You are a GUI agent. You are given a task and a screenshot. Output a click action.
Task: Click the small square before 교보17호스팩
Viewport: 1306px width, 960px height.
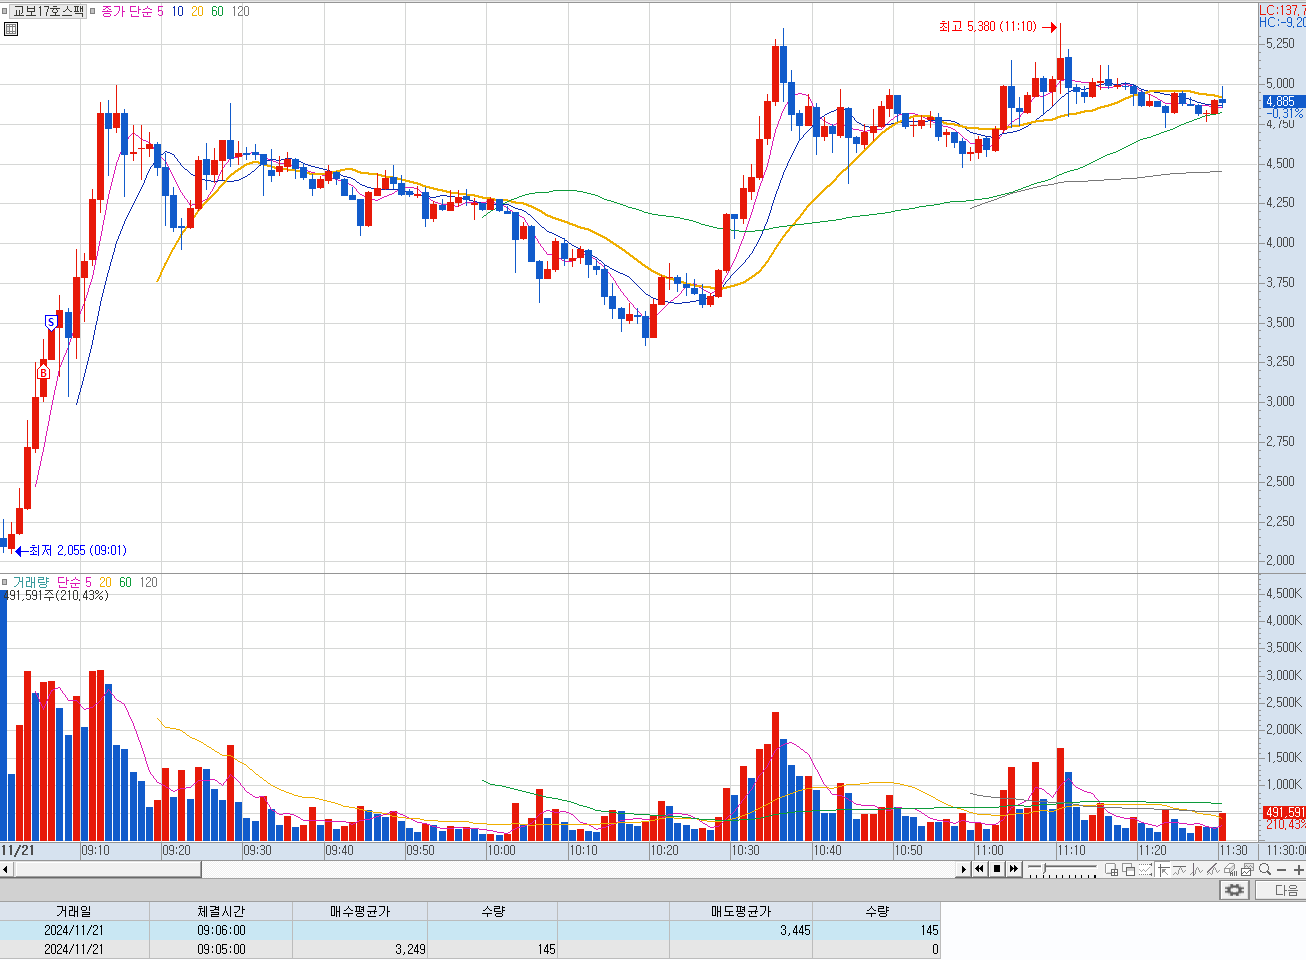[5, 11]
